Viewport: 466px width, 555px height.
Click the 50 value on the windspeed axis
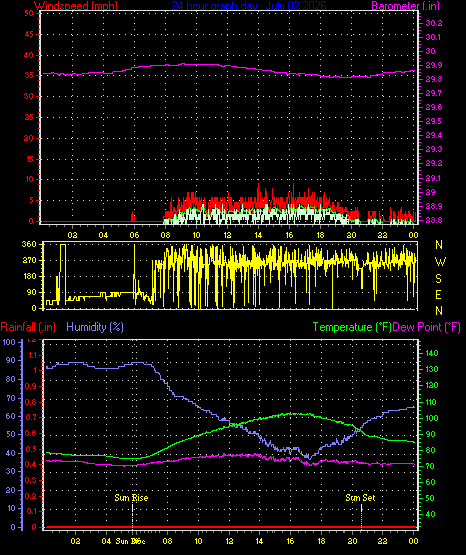coord(29,13)
